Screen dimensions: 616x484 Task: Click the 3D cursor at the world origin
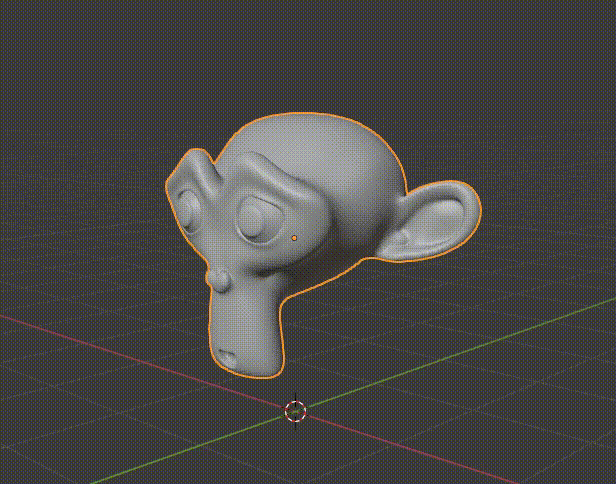point(295,411)
